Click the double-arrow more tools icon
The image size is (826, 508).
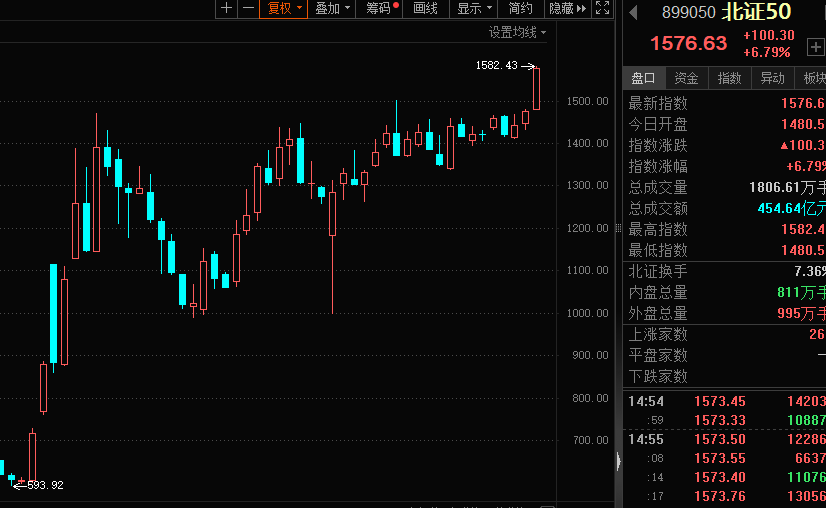point(583,9)
